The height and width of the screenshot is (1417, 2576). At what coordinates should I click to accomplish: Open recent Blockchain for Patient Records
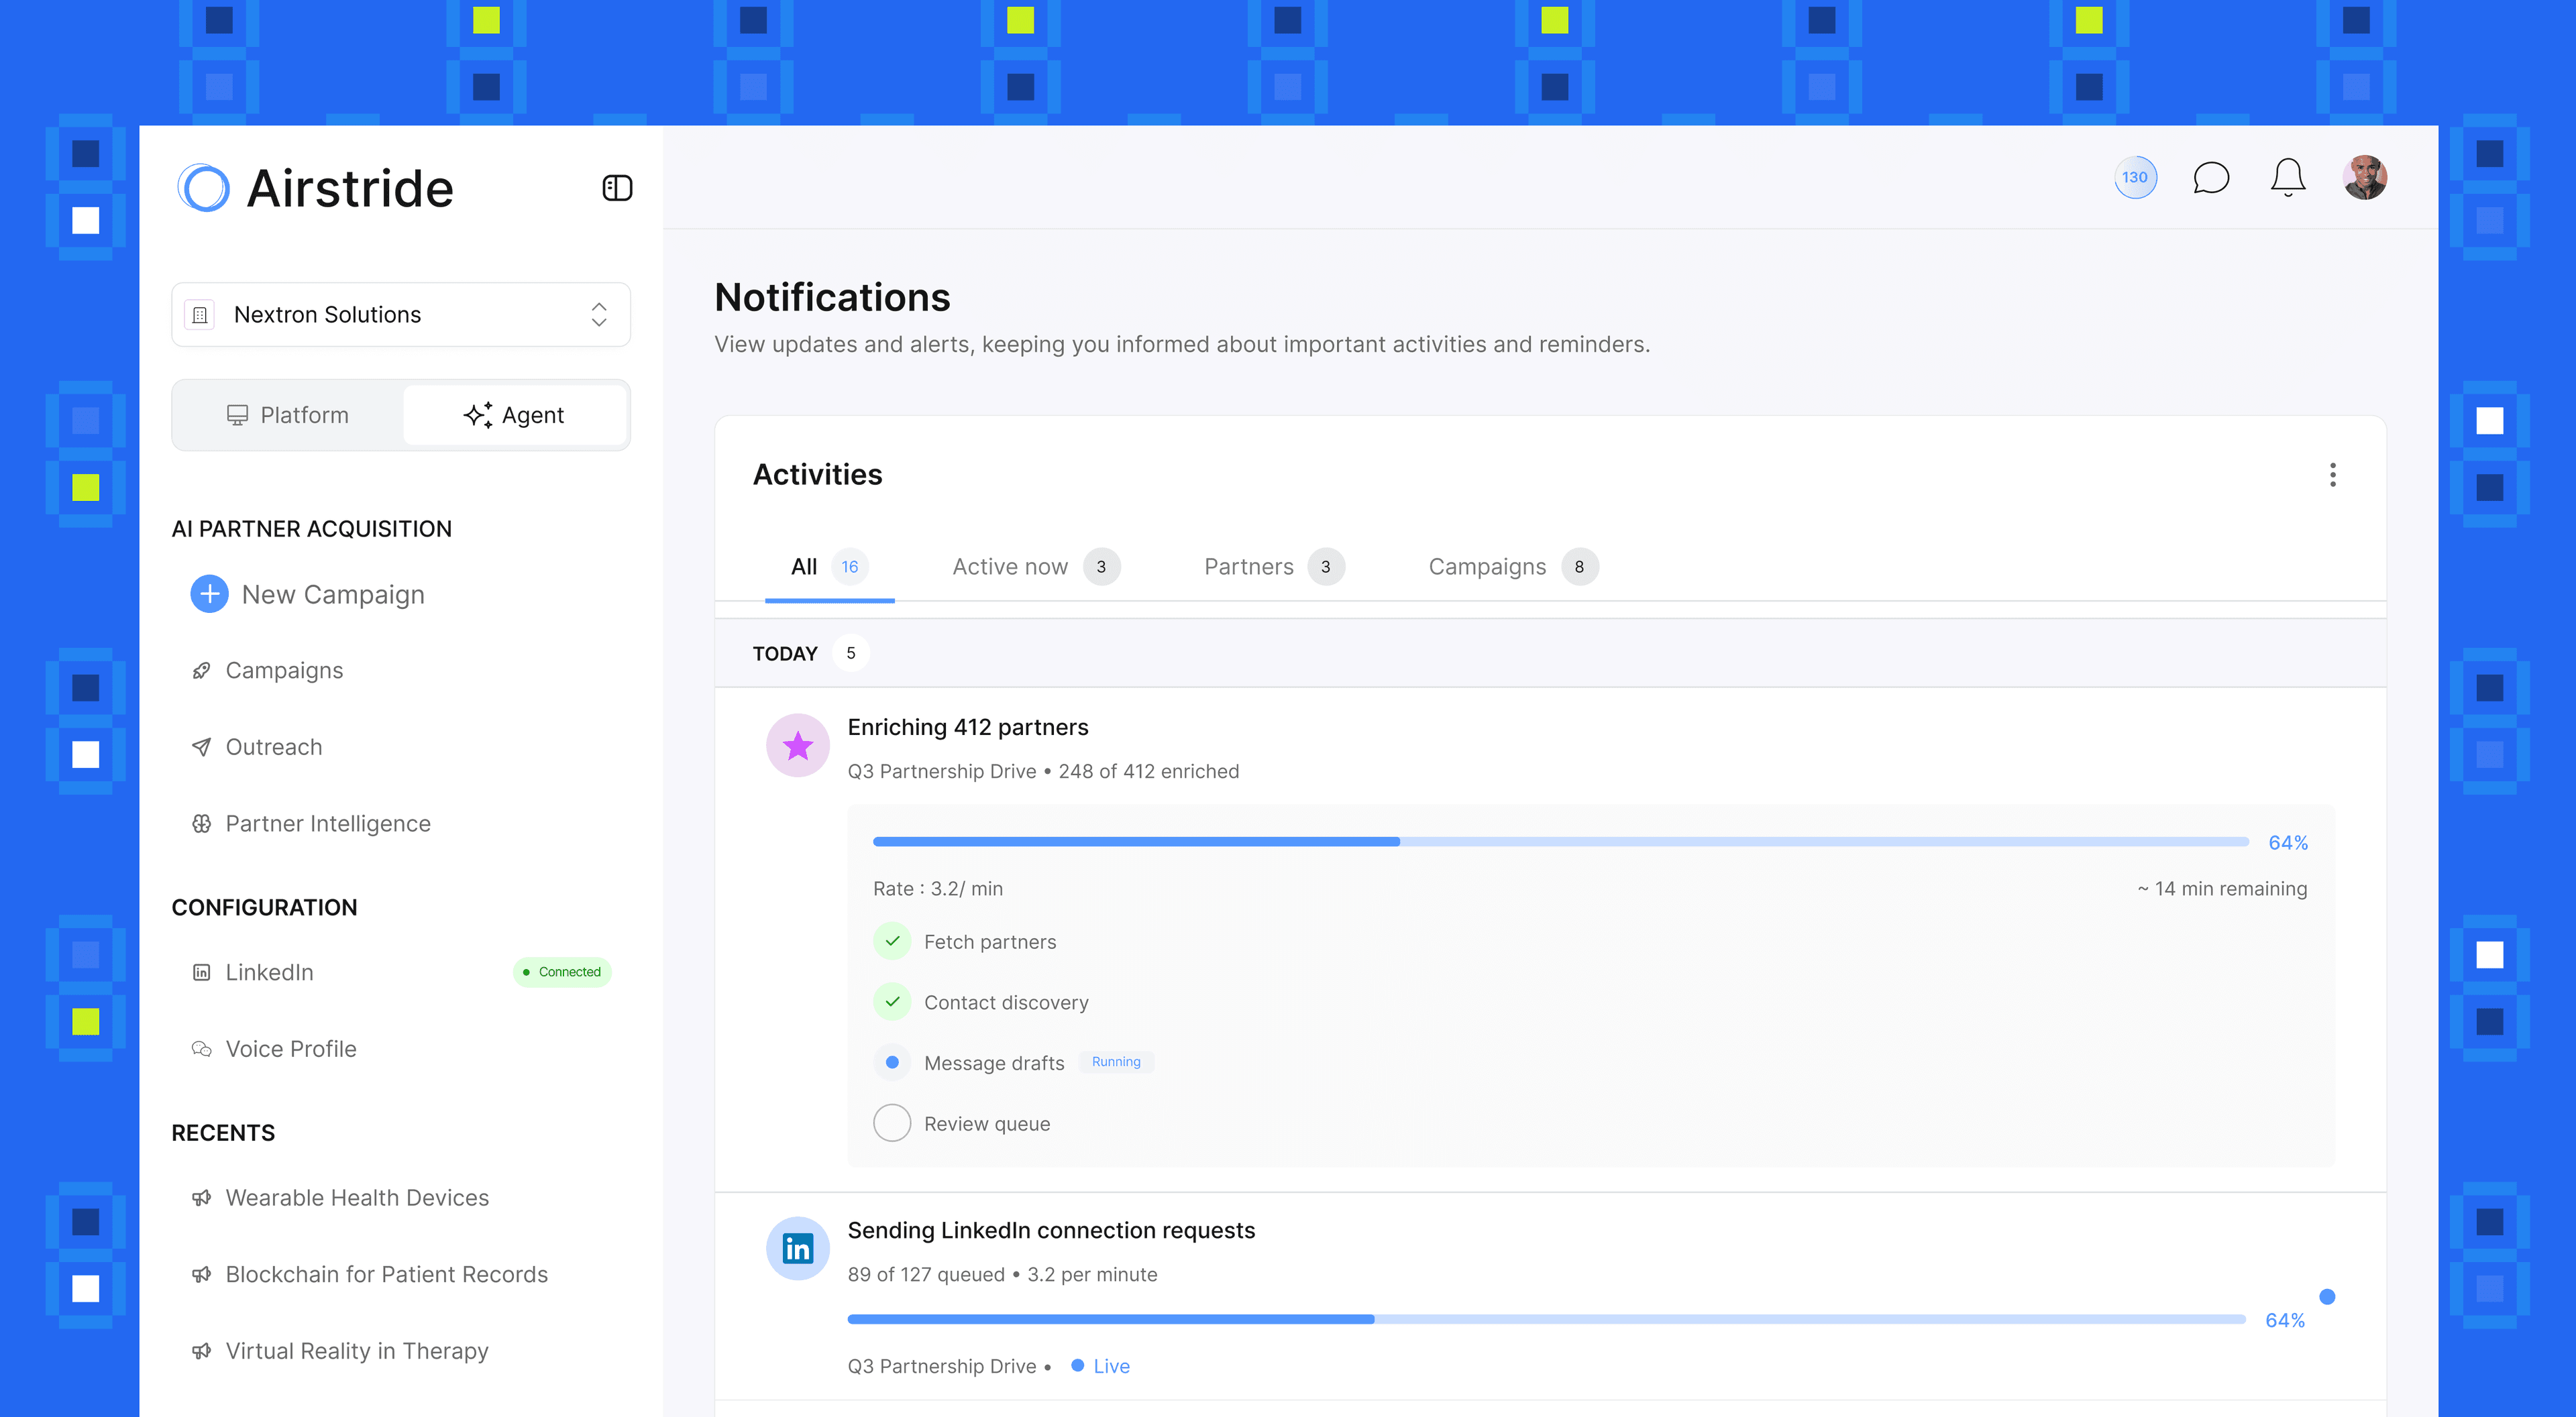(387, 1275)
